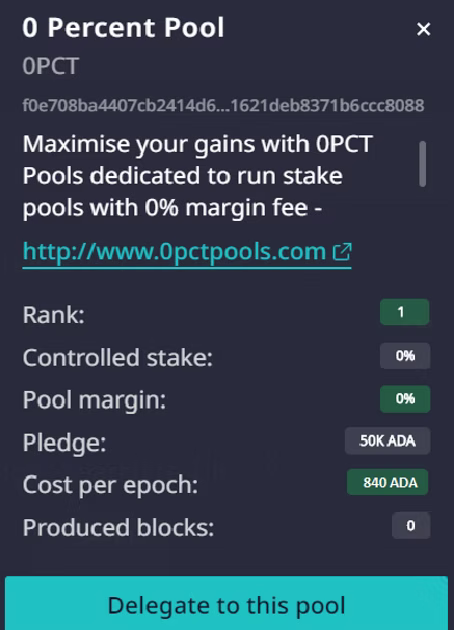This screenshot has height=630, width=454.
Task: Click the pool description text
Action: [x=198, y=176]
